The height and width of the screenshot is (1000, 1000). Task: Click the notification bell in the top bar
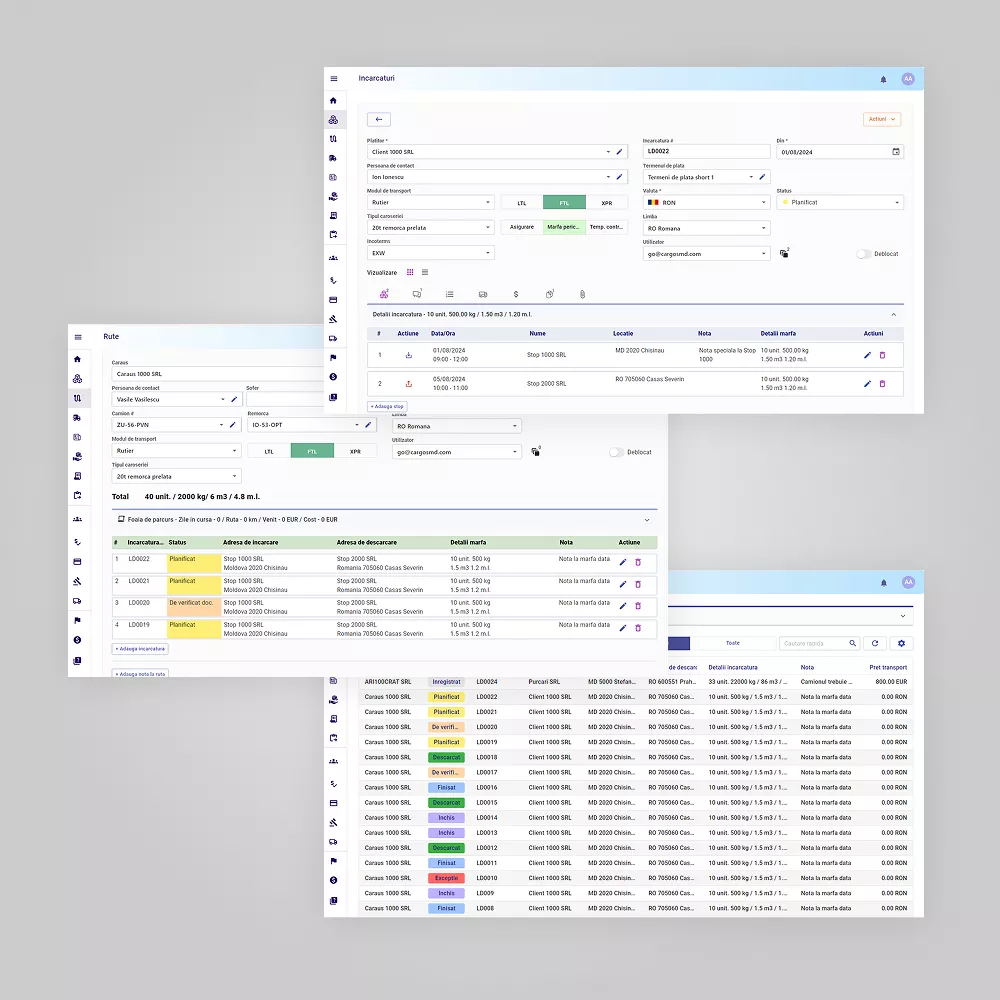[x=883, y=78]
